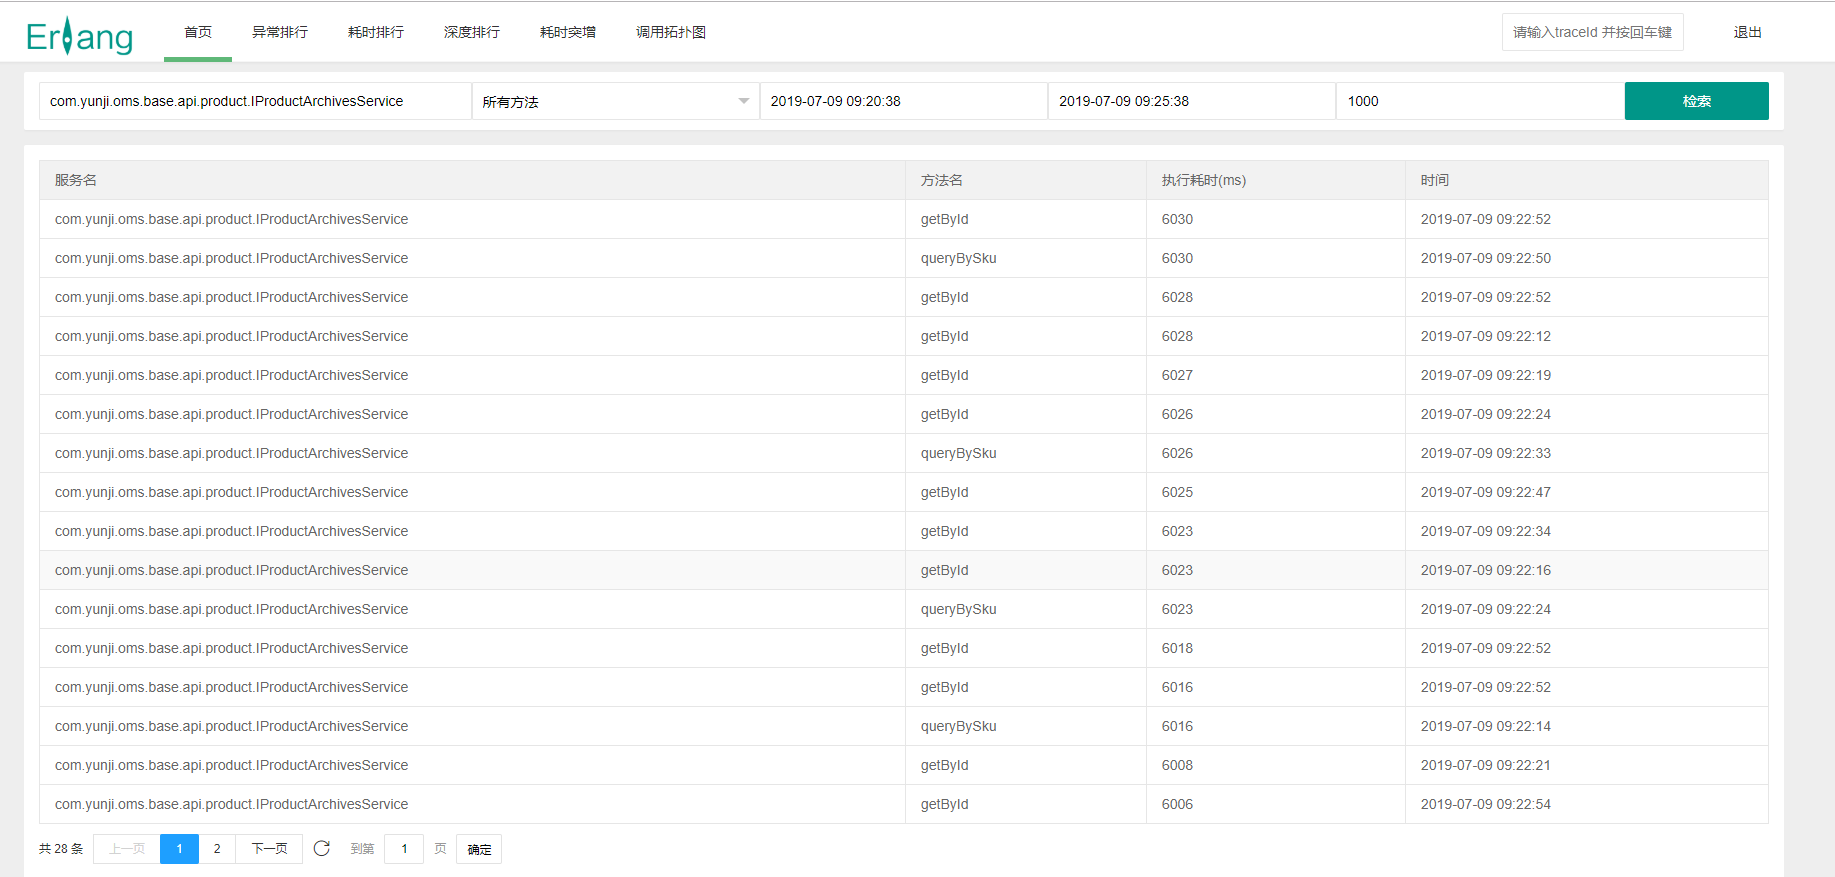Select page 1 in pagination

tap(179, 848)
